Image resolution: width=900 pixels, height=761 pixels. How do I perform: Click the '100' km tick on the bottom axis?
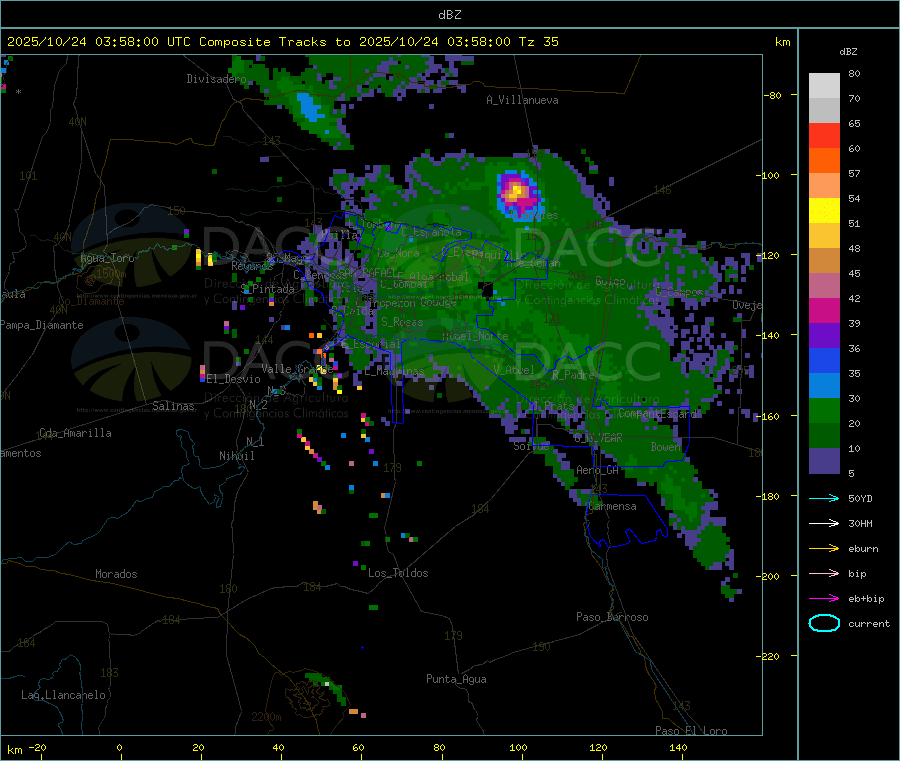pyautogui.click(x=518, y=747)
